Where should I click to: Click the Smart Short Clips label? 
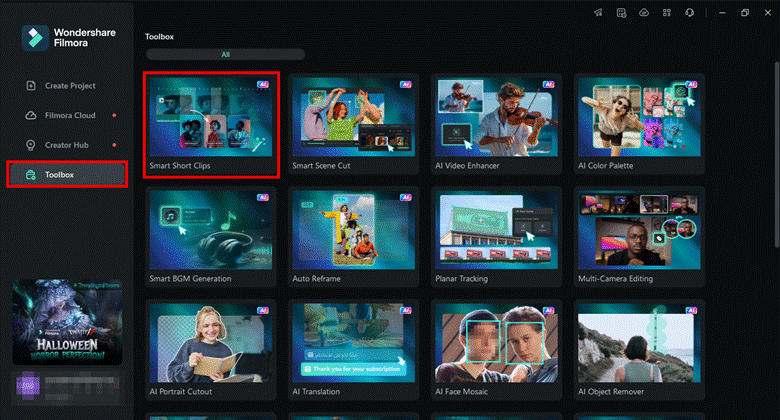pos(180,166)
